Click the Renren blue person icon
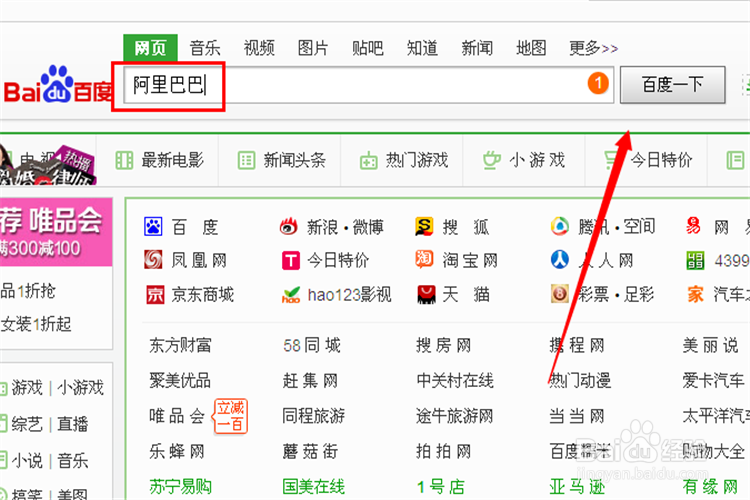Image resolution: width=750 pixels, height=500 pixels. coord(559,260)
